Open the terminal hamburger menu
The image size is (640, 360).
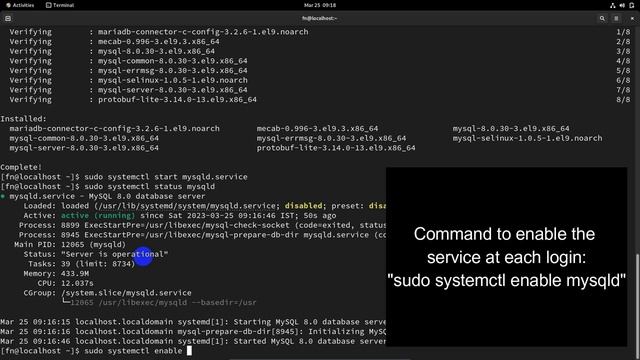(616, 18)
